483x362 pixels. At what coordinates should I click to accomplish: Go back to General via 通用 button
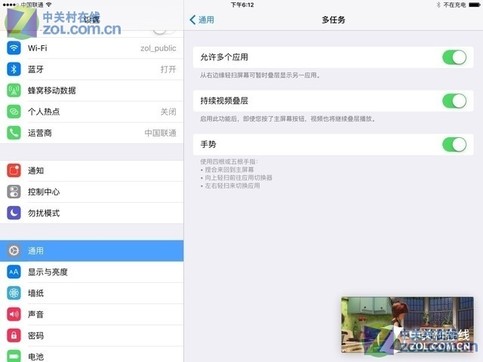(x=202, y=20)
